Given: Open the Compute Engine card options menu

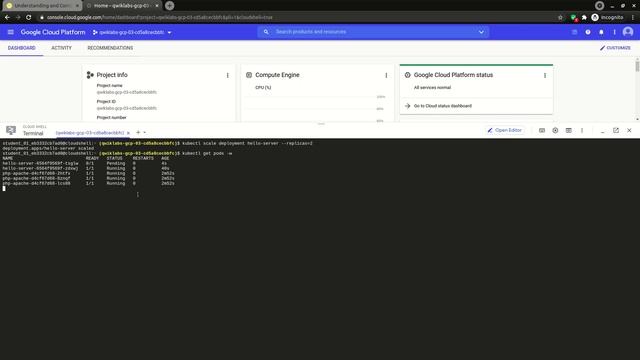Looking at the screenshot, I should (x=386, y=75).
